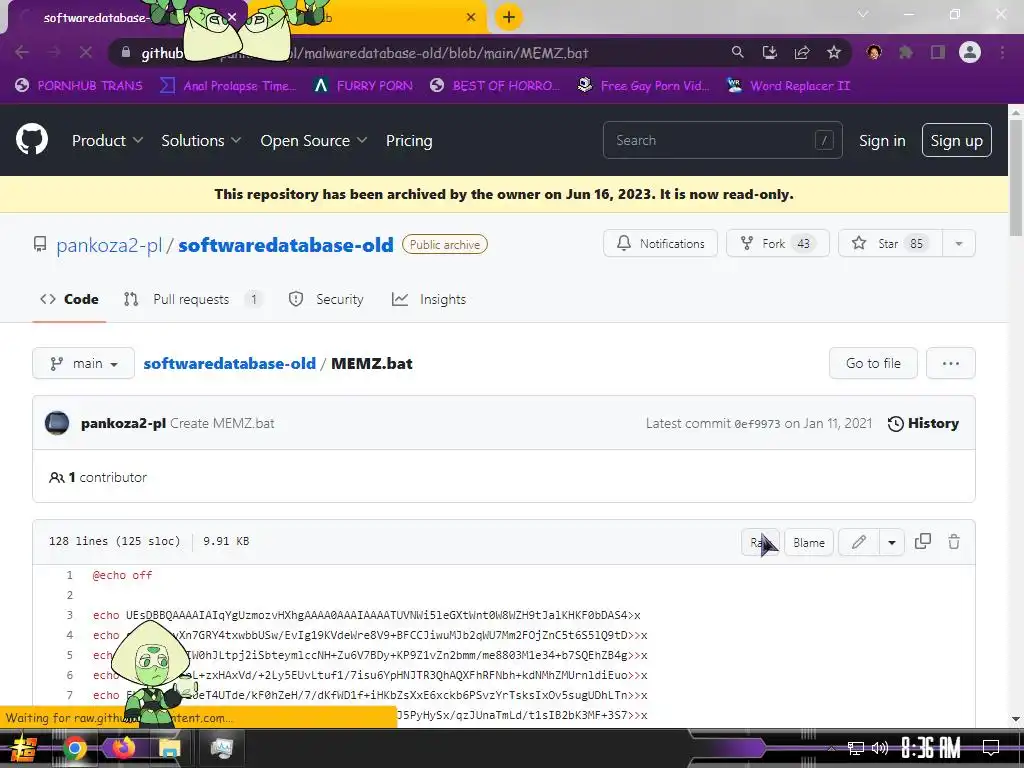Click the page vertical scrollbar thumb
Screen dimensions: 1024x768
[1016, 178]
